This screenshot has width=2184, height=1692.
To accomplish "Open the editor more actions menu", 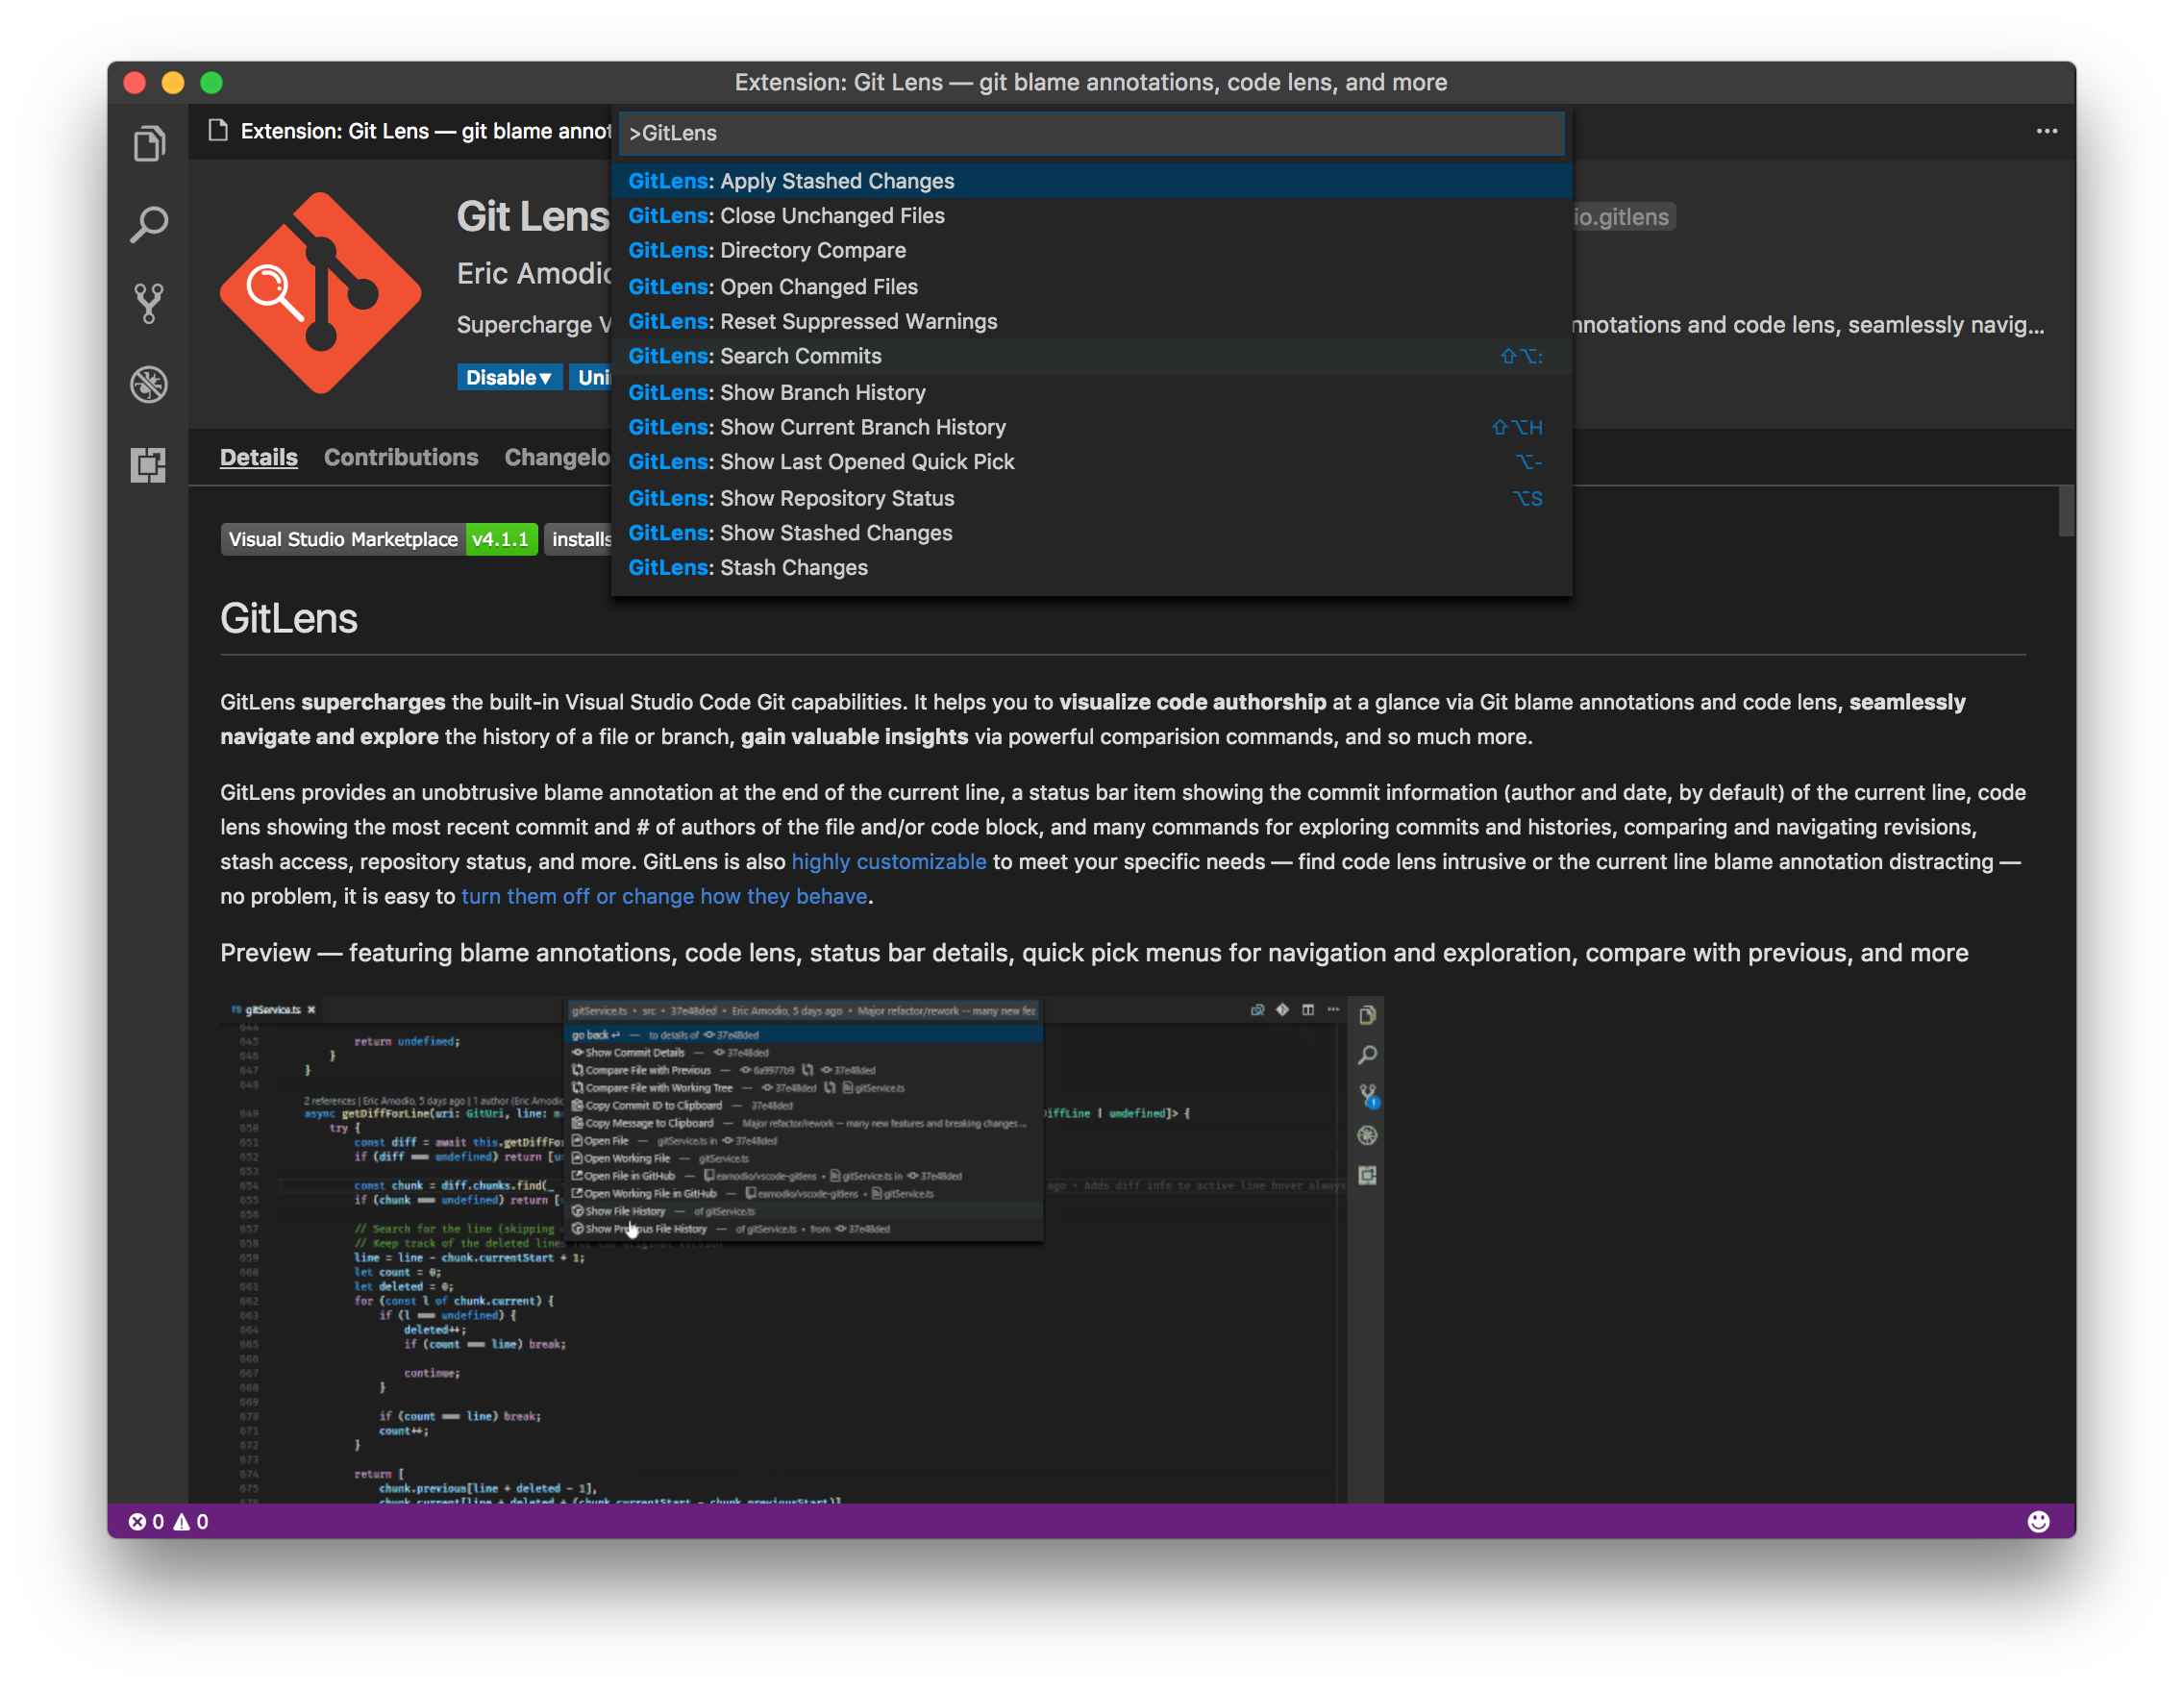I will tap(2047, 131).
